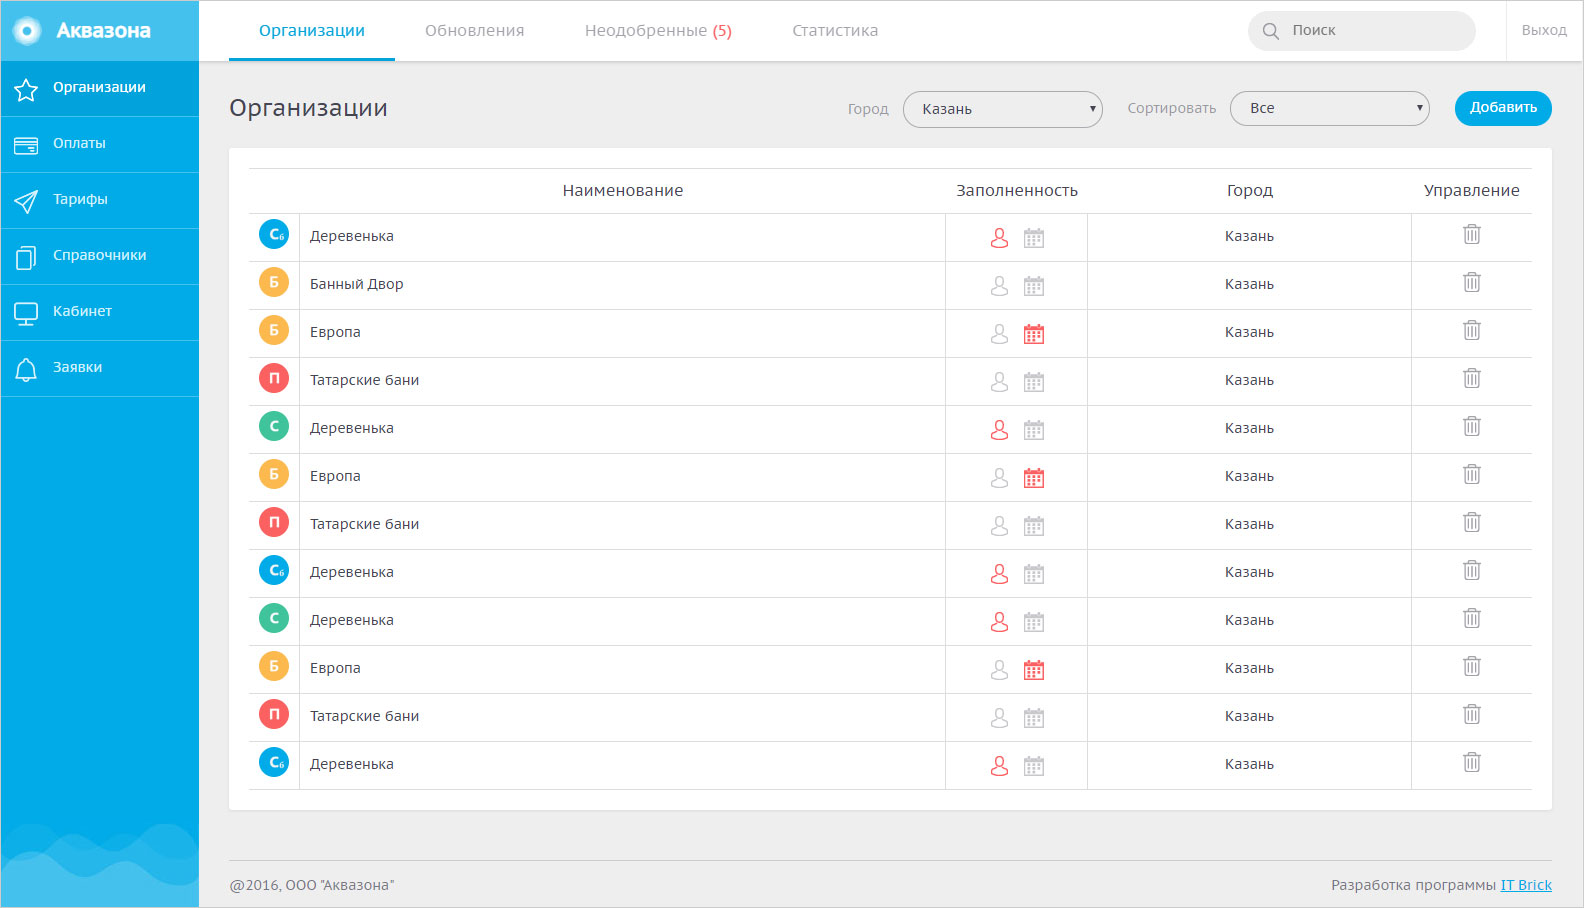1584x908 pixels.
Task: Click the Добавить button
Action: pos(1503,108)
